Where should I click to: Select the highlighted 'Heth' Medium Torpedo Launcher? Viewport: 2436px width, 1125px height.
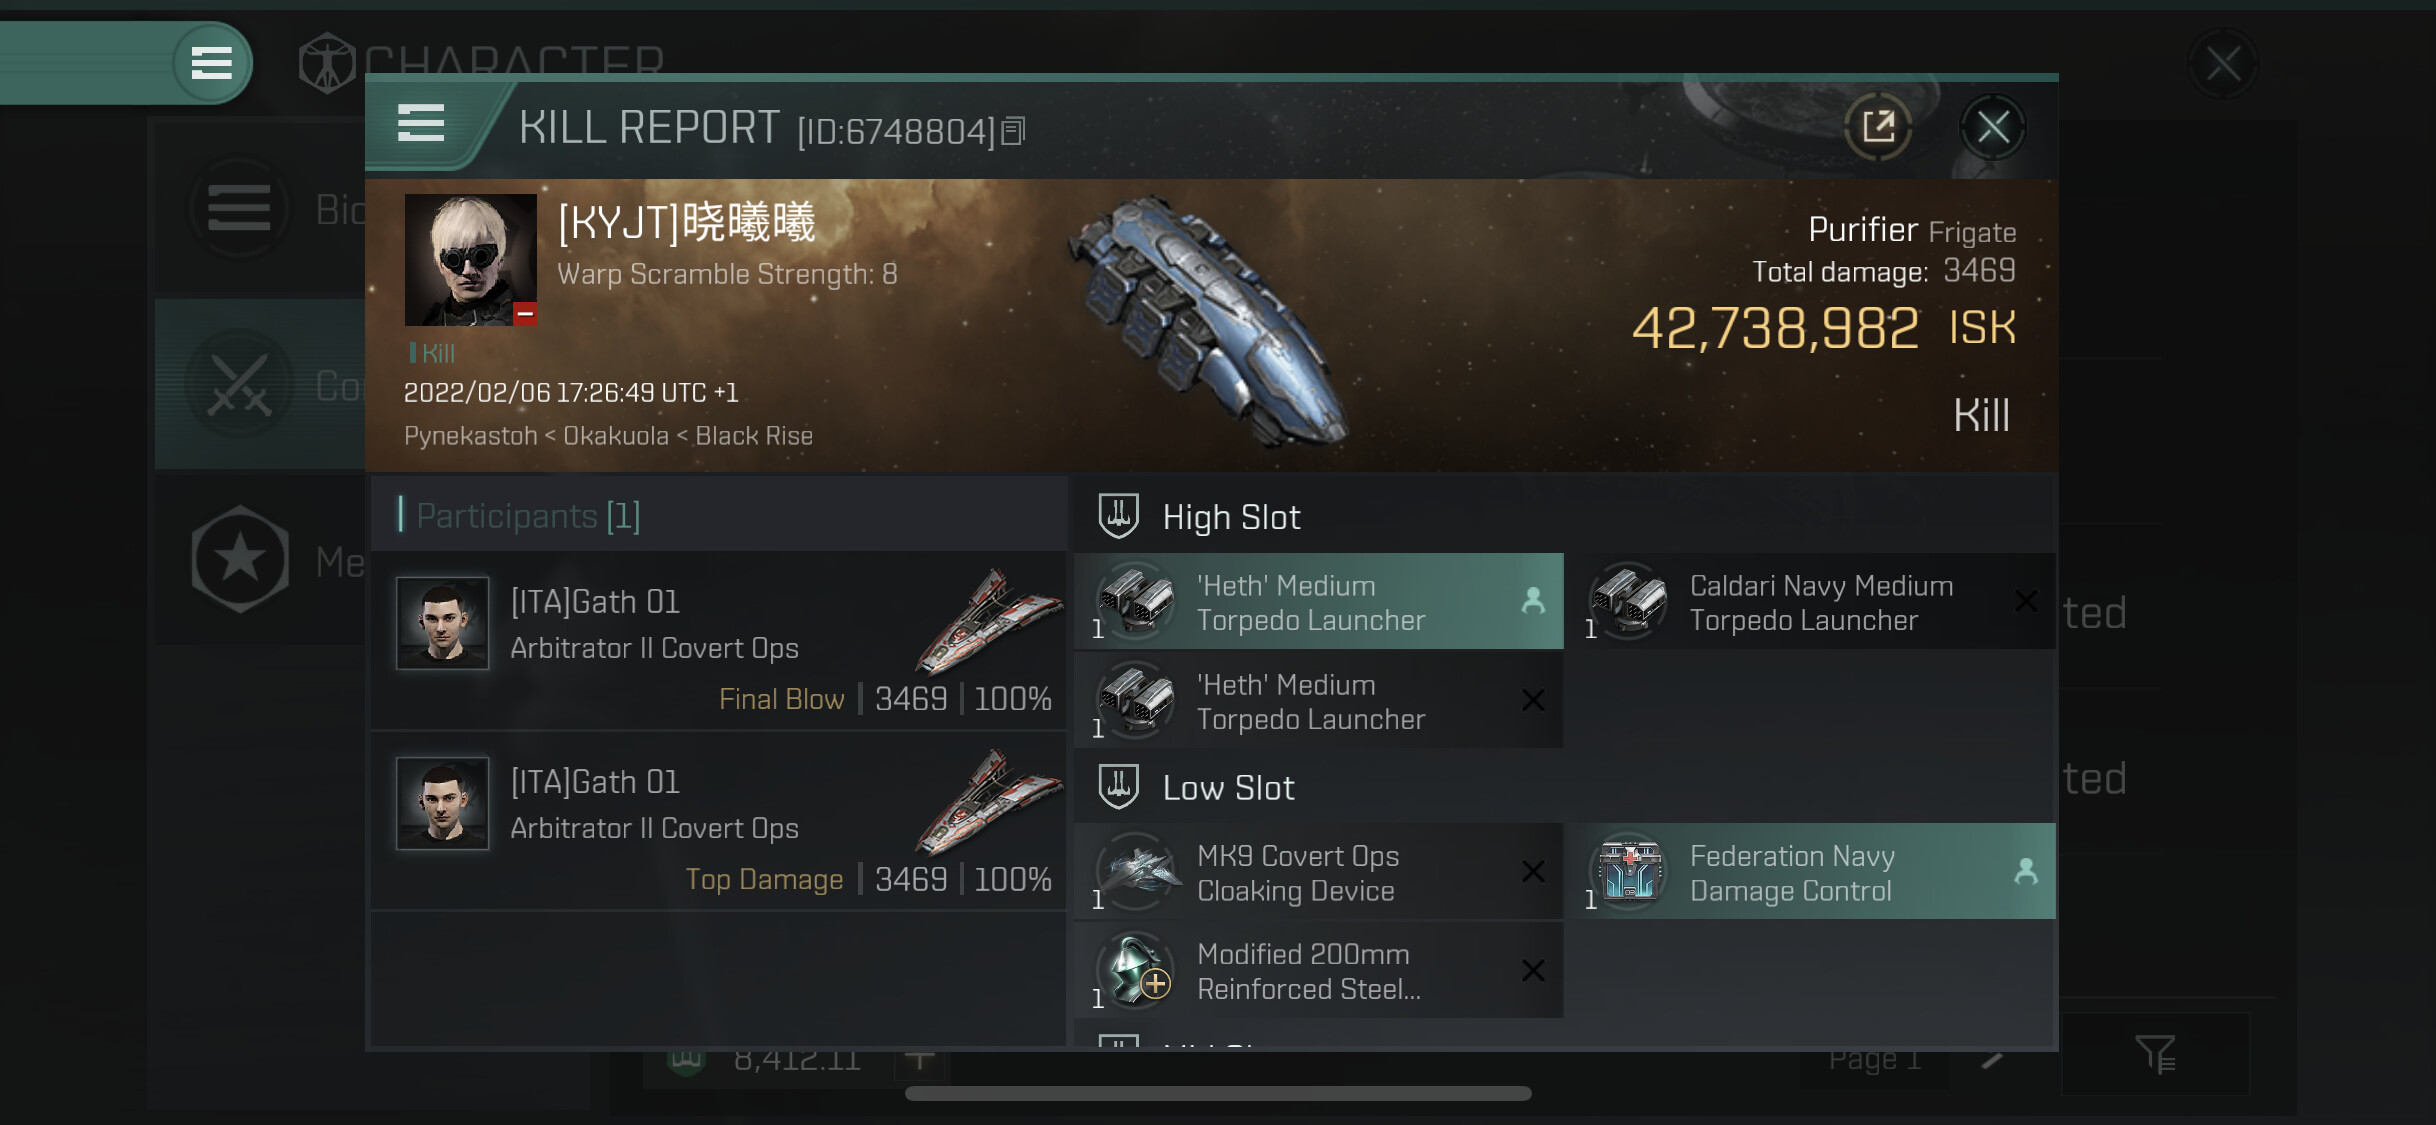[1318, 602]
